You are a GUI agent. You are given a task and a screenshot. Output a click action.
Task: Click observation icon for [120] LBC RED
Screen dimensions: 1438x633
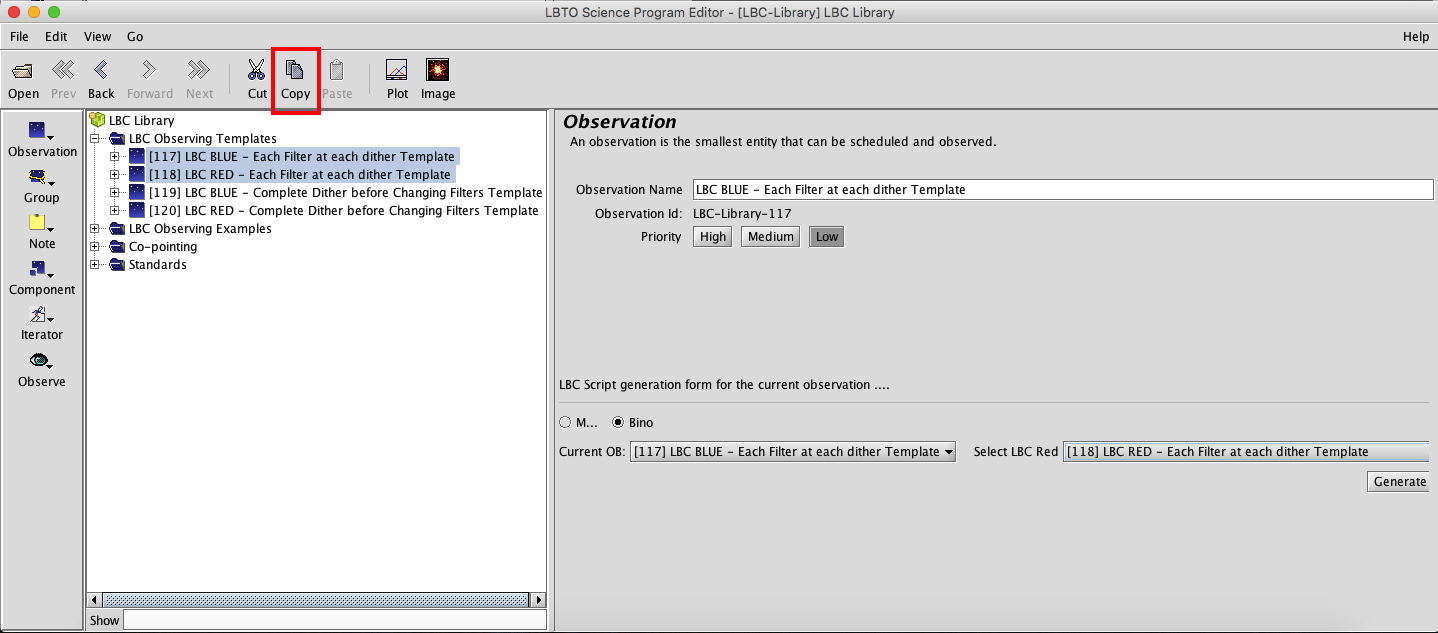[137, 210]
